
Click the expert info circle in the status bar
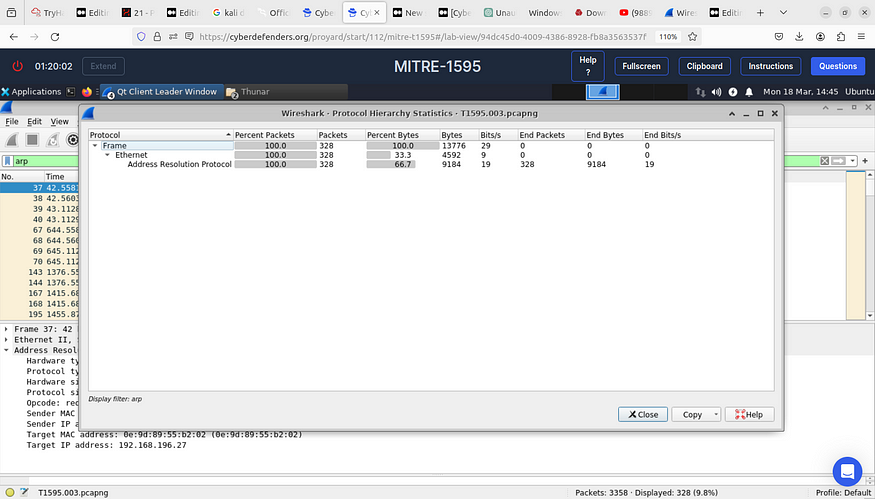click(x=9, y=492)
